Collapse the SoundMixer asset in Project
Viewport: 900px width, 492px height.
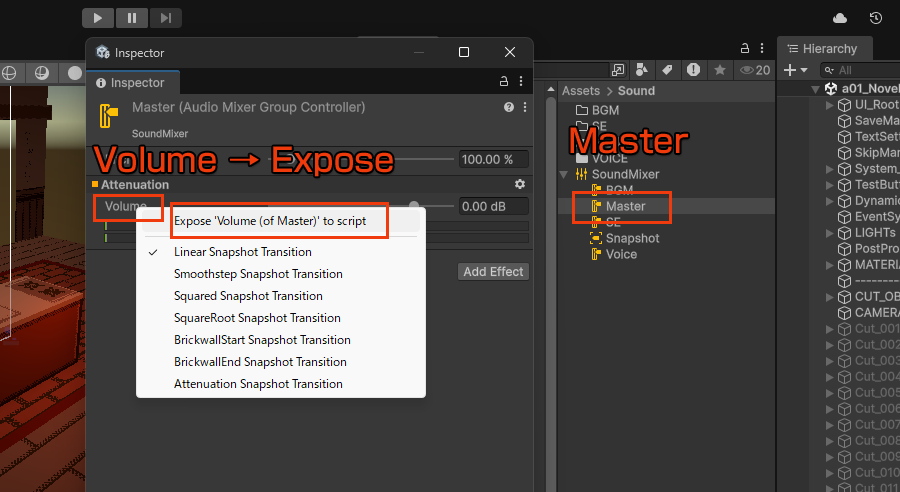[563, 174]
